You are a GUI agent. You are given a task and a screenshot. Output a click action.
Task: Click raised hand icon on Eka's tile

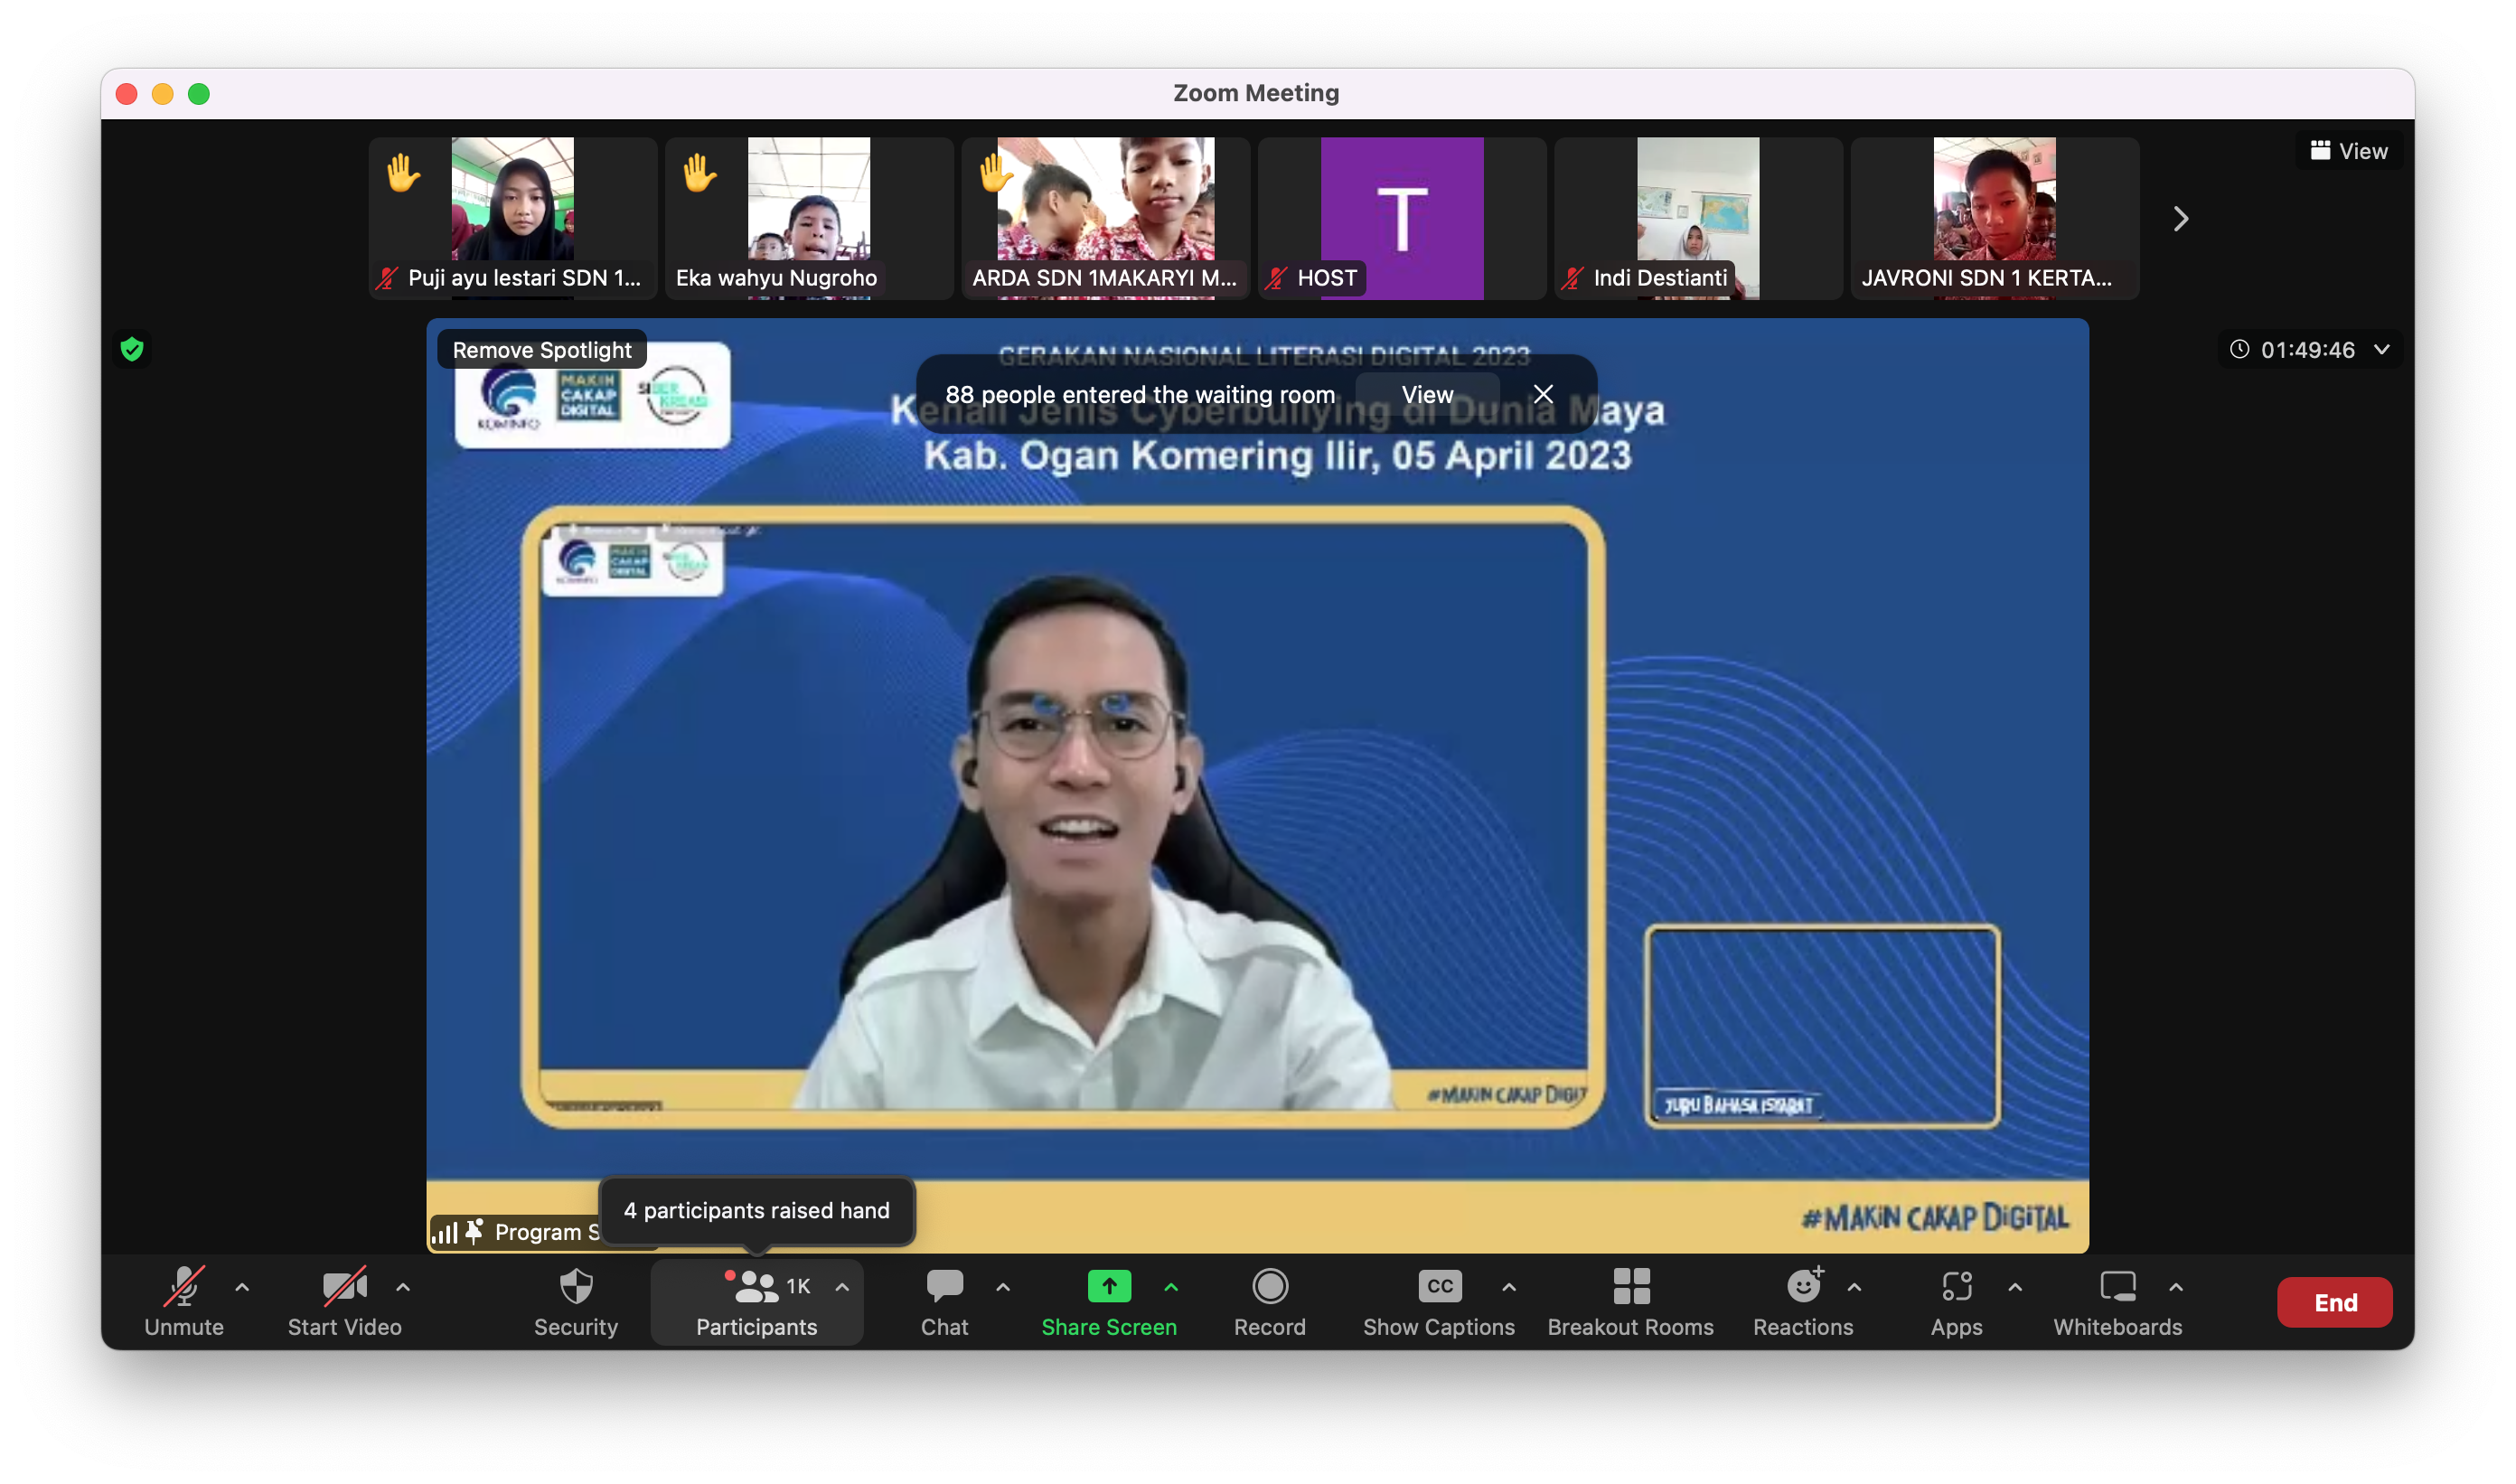pos(699,173)
